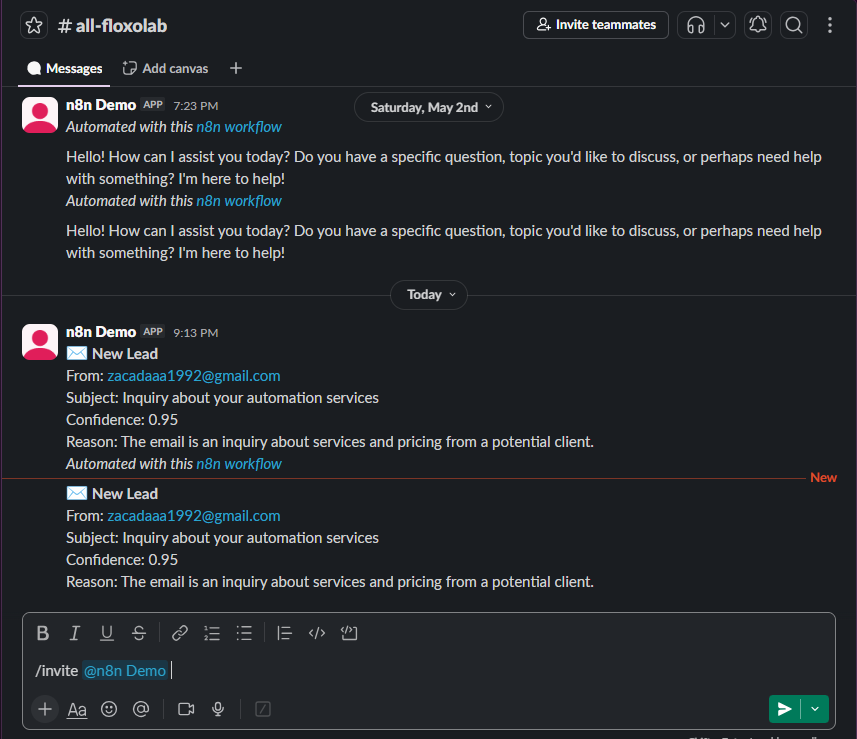The width and height of the screenshot is (857, 739).
Task: Open n8n Demo avatar at 7:23 PM
Action: (40, 115)
